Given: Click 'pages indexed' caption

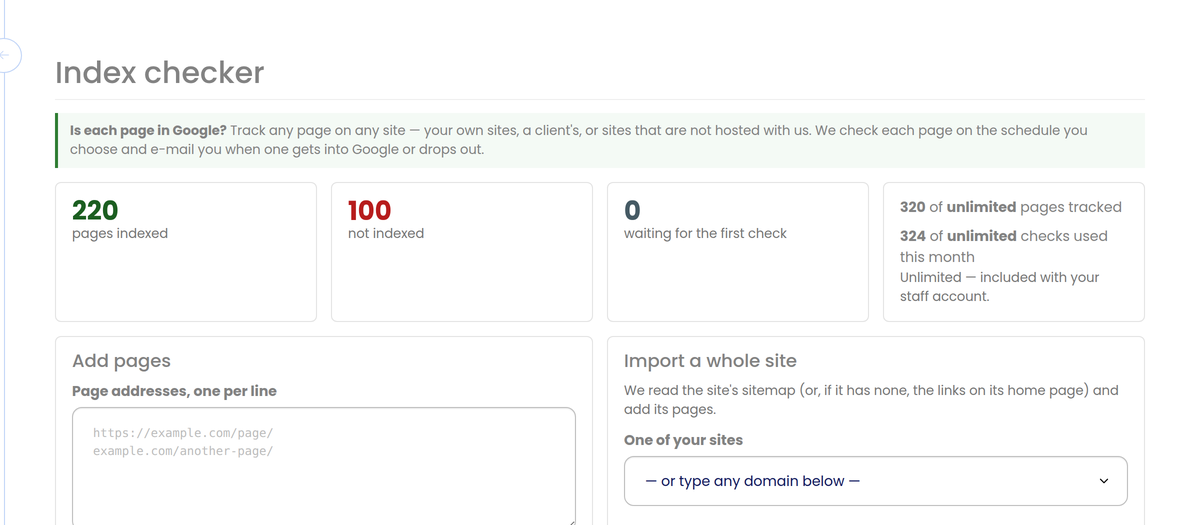Looking at the screenshot, I should [x=120, y=233].
